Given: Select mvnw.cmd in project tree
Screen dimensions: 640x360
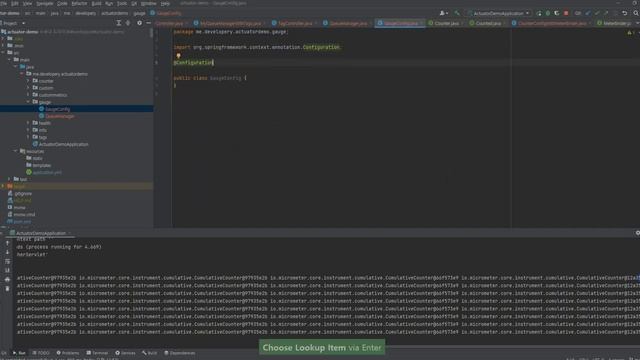Looking at the screenshot, I should point(24,214).
